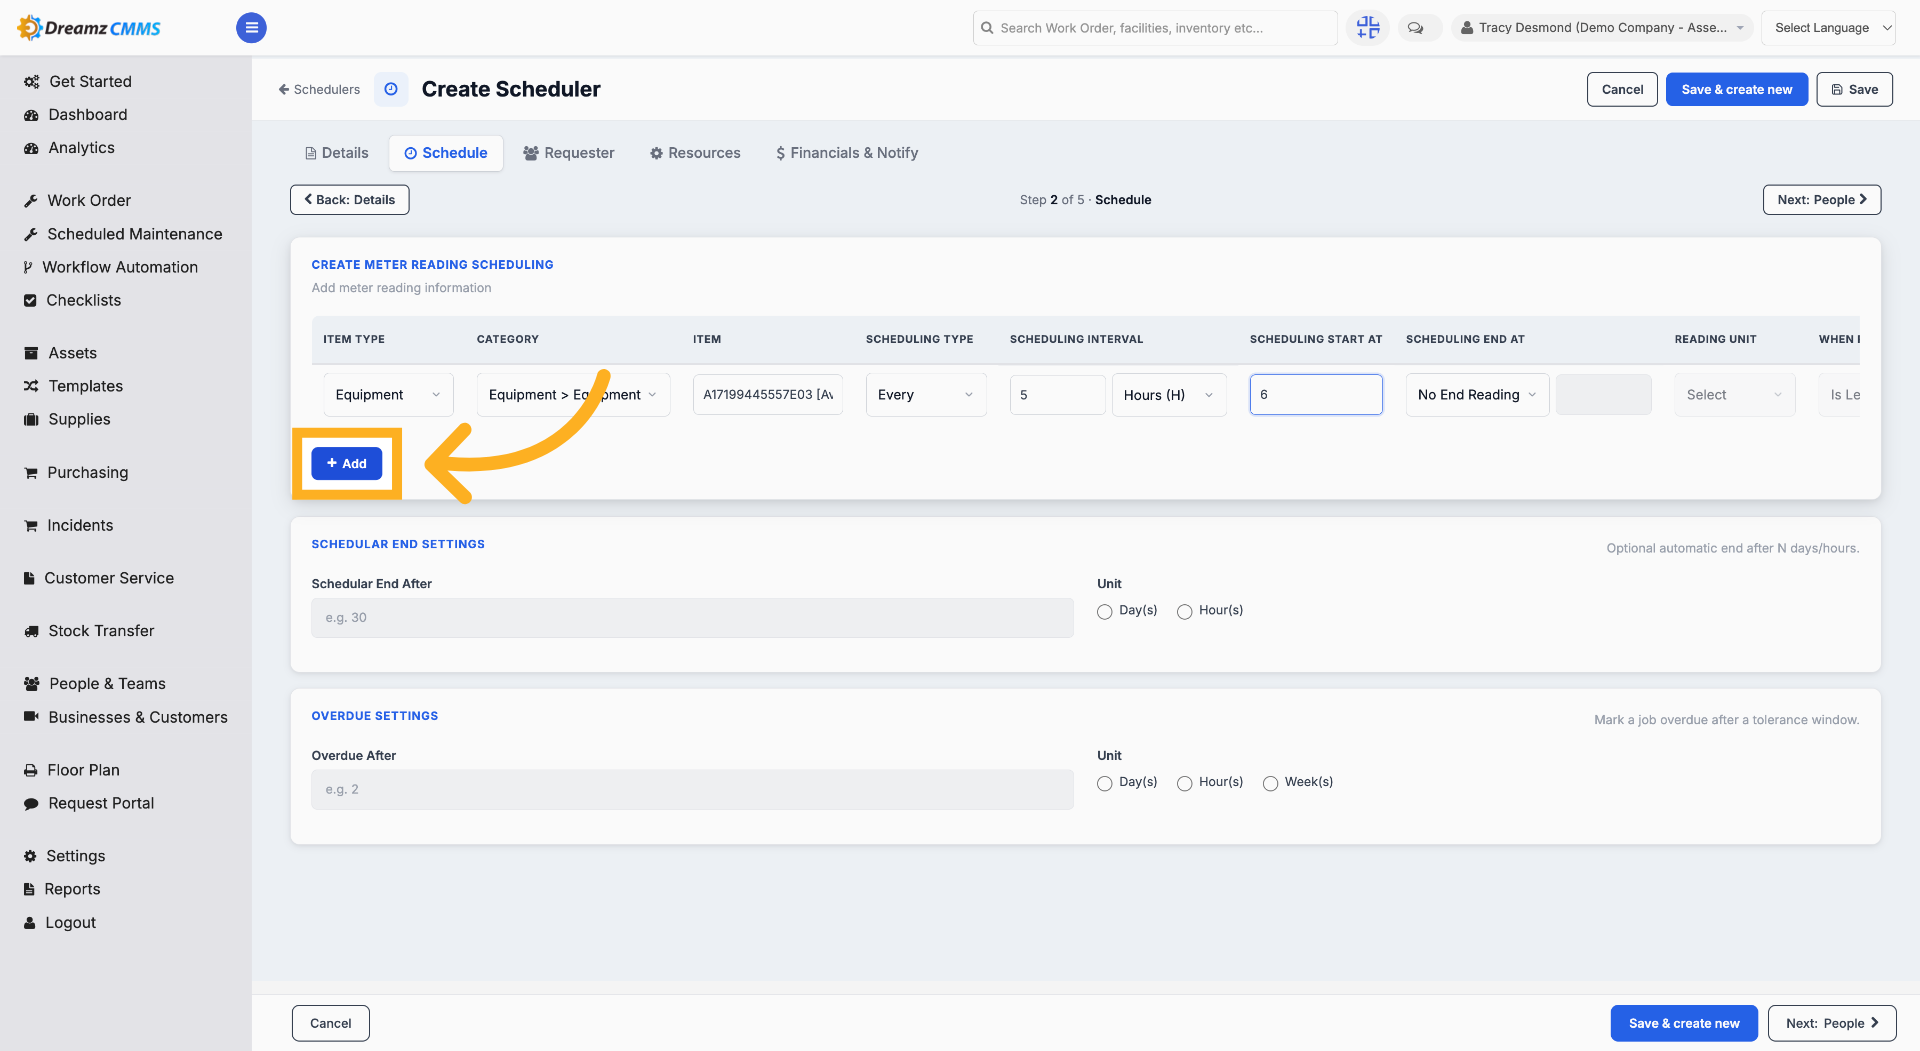This screenshot has height=1051, width=1920.
Task: Click the Dashboard sidebar icon
Action: click(x=31, y=115)
